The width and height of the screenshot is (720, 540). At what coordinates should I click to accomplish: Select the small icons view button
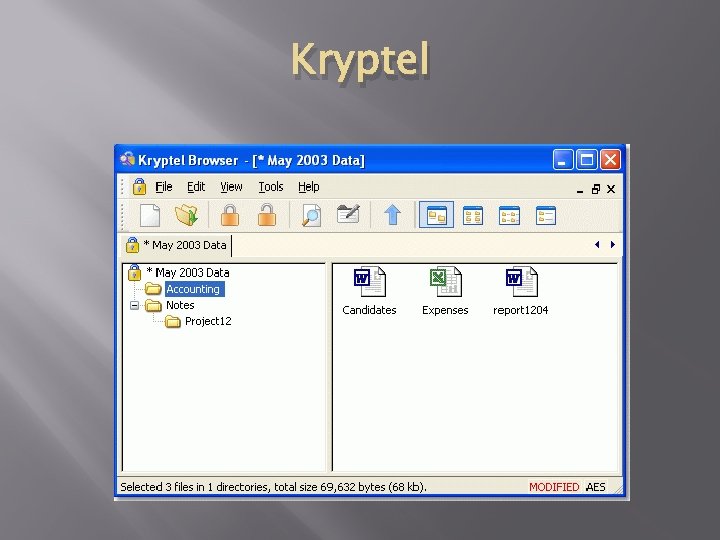coord(472,215)
